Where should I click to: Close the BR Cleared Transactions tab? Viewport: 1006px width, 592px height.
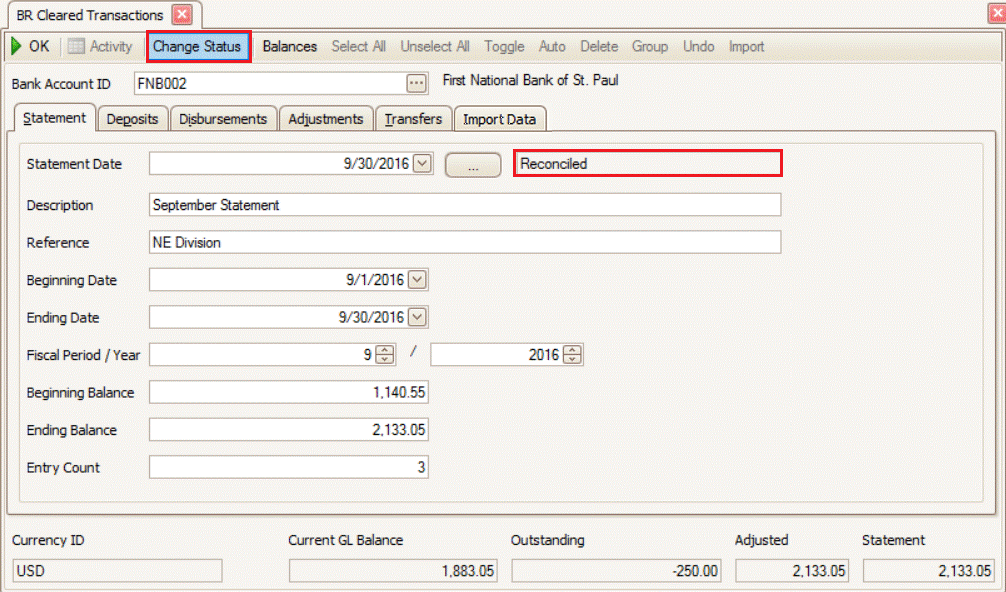(x=181, y=15)
